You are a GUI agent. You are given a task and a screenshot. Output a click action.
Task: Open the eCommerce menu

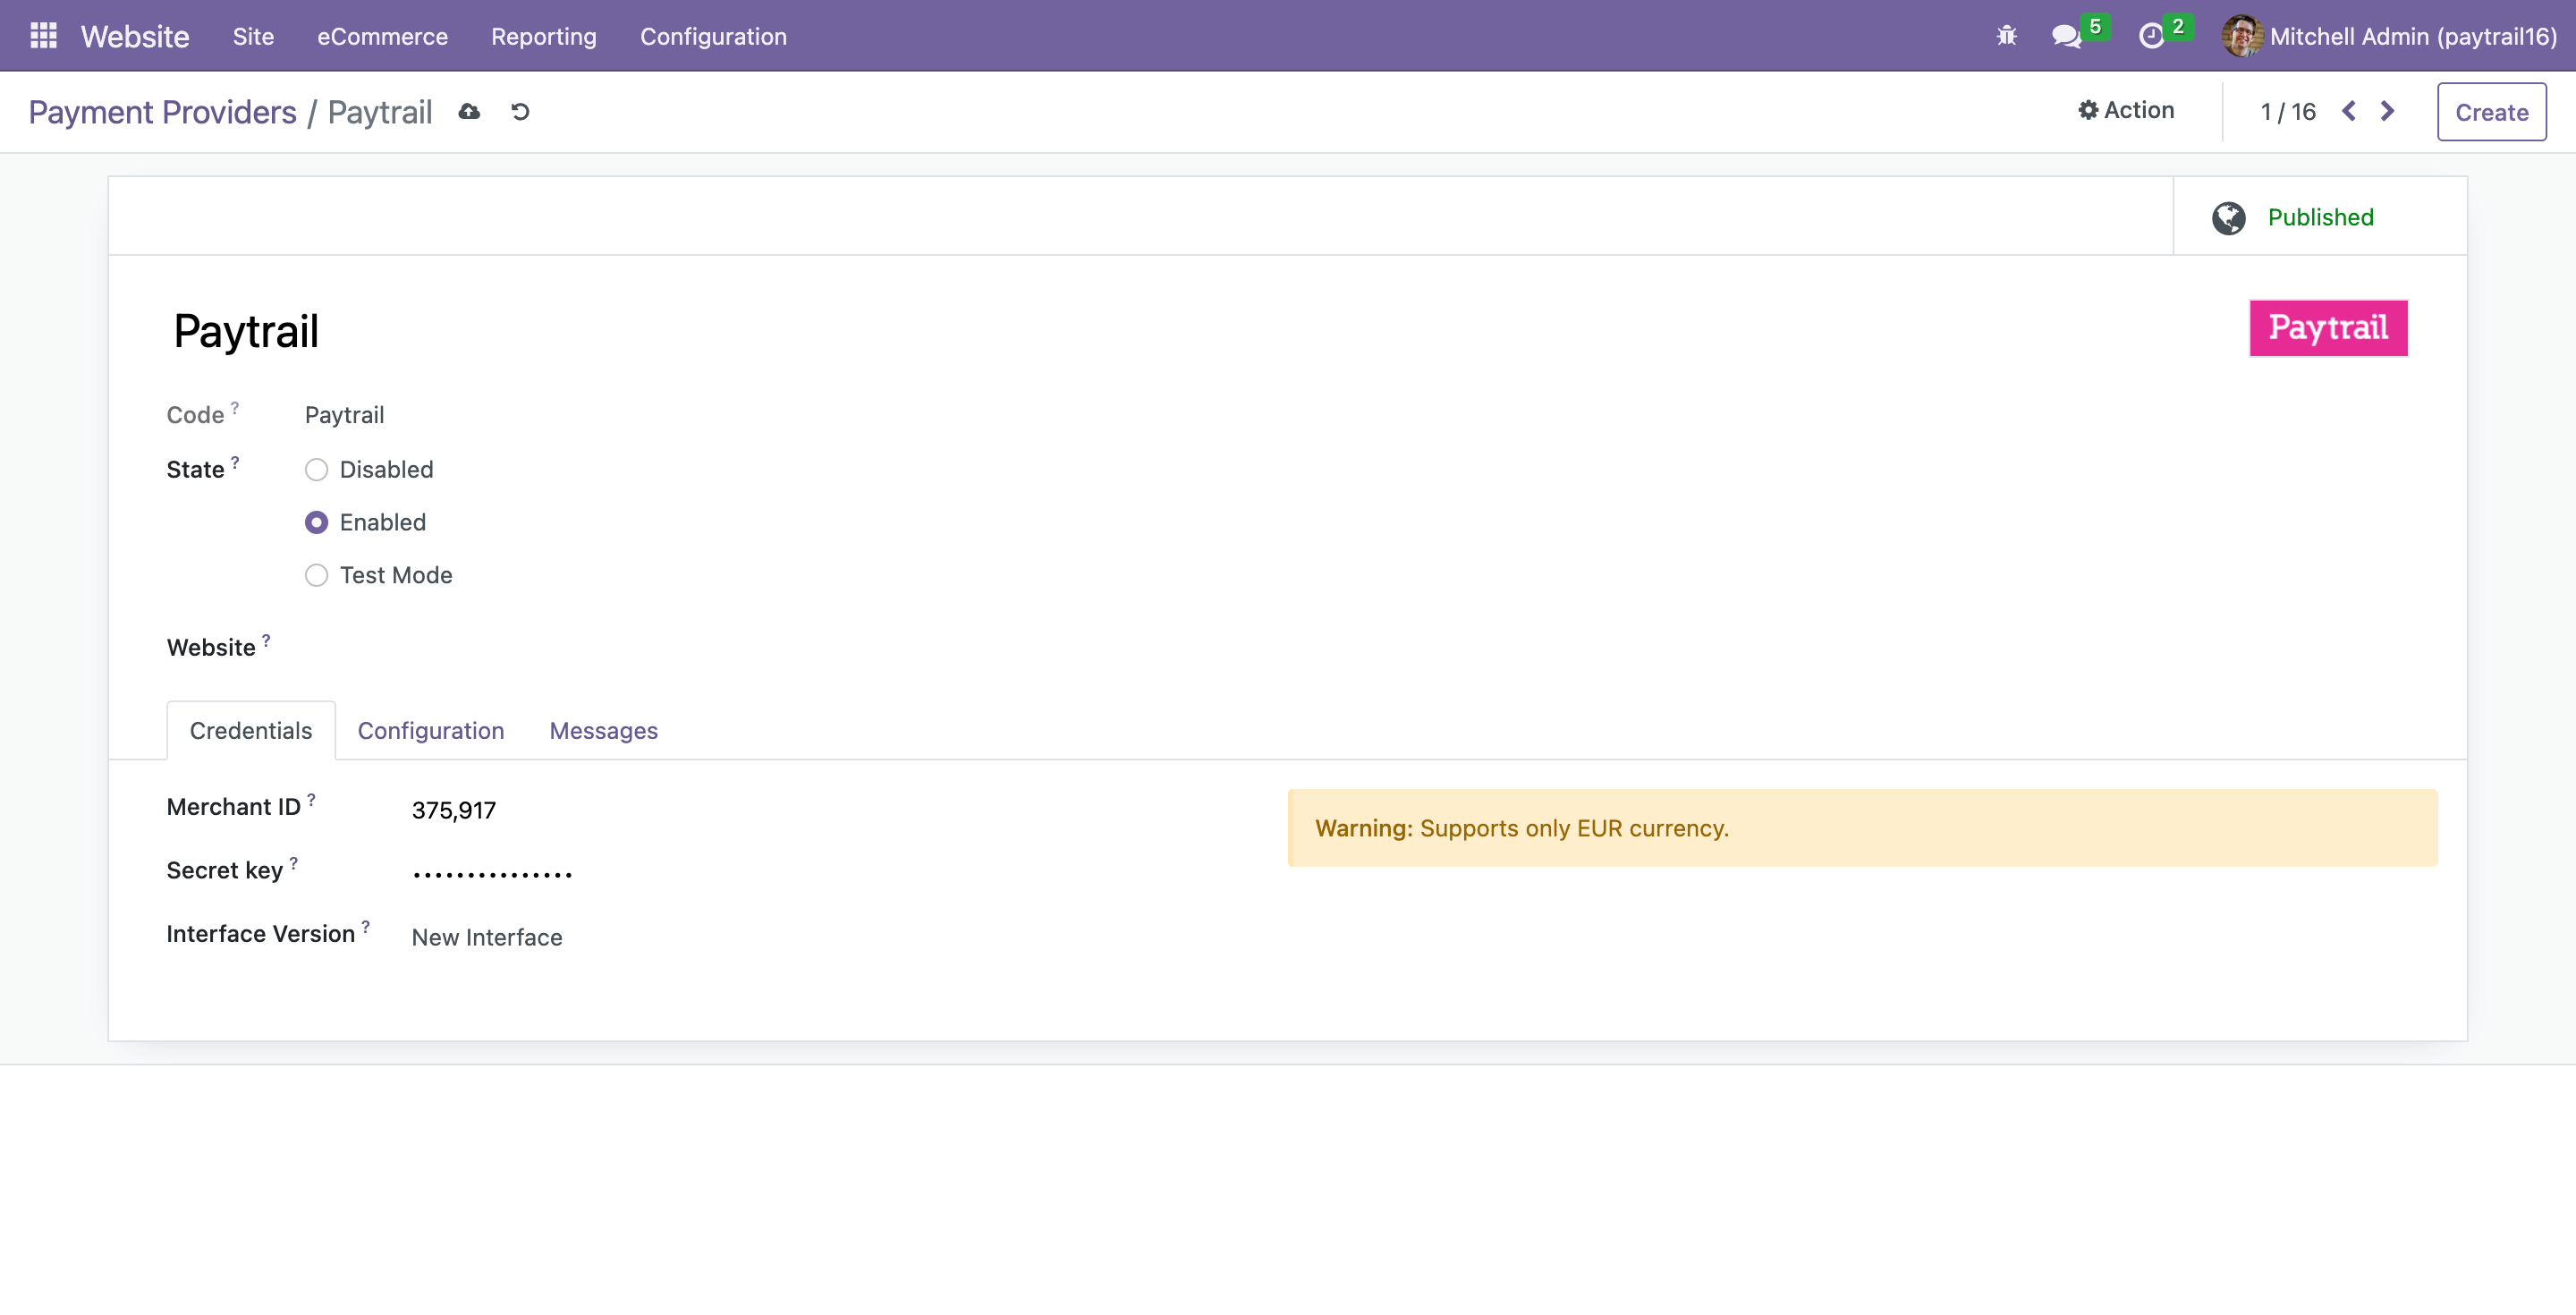tap(382, 36)
